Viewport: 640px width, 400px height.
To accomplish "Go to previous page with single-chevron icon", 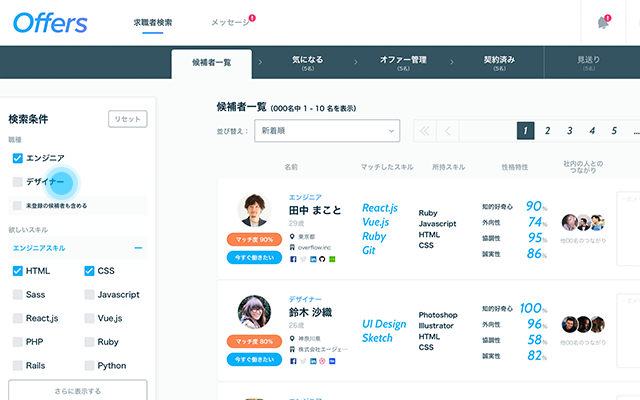I will click(448, 131).
